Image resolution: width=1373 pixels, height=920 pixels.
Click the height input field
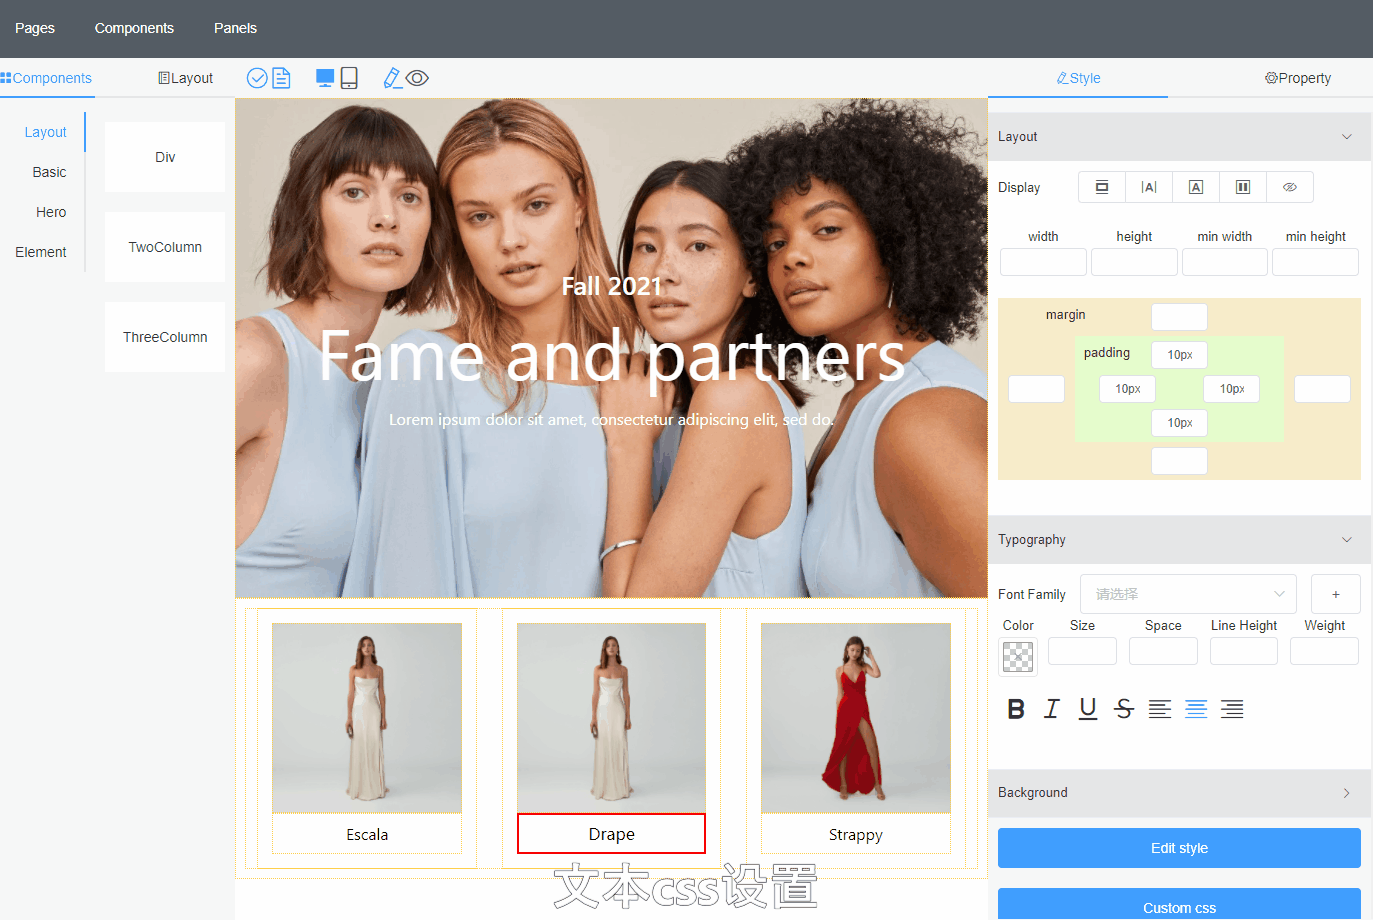coord(1134,262)
